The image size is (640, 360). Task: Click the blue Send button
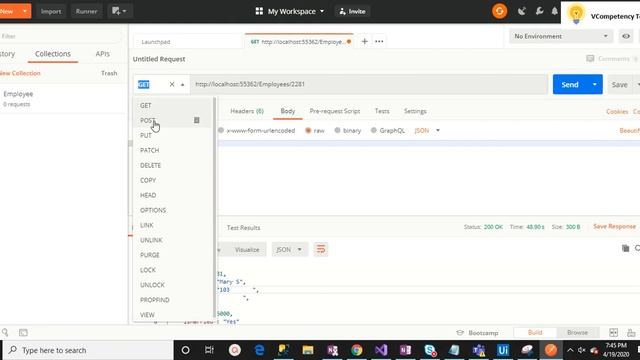(x=570, y=84)
